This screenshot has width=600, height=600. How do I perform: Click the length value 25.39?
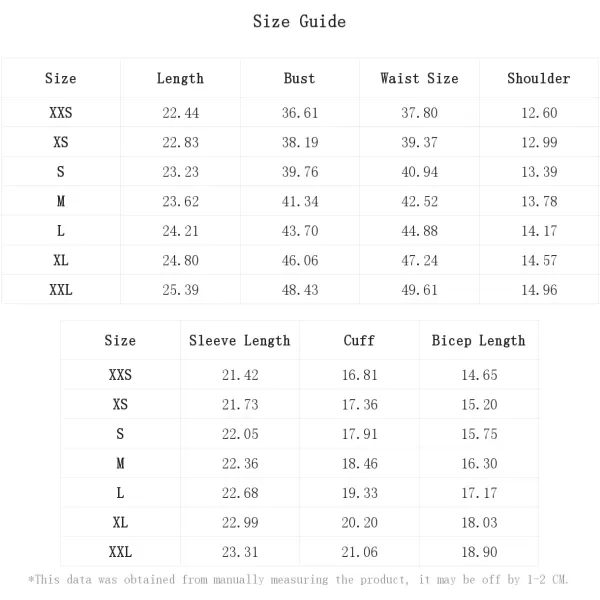click(180, 290)
